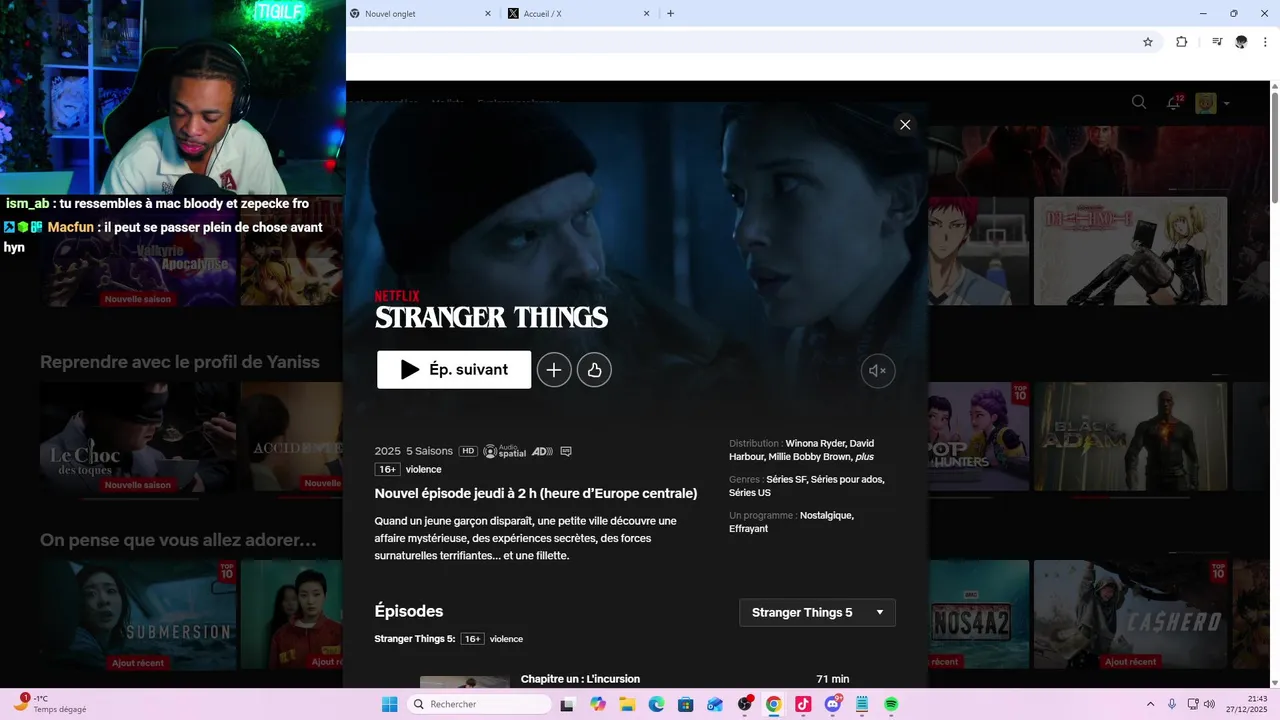This screenshot has height=720, width=1280.
Task: Click the 'plus' cast link
Action: click(x=864, y=457)
